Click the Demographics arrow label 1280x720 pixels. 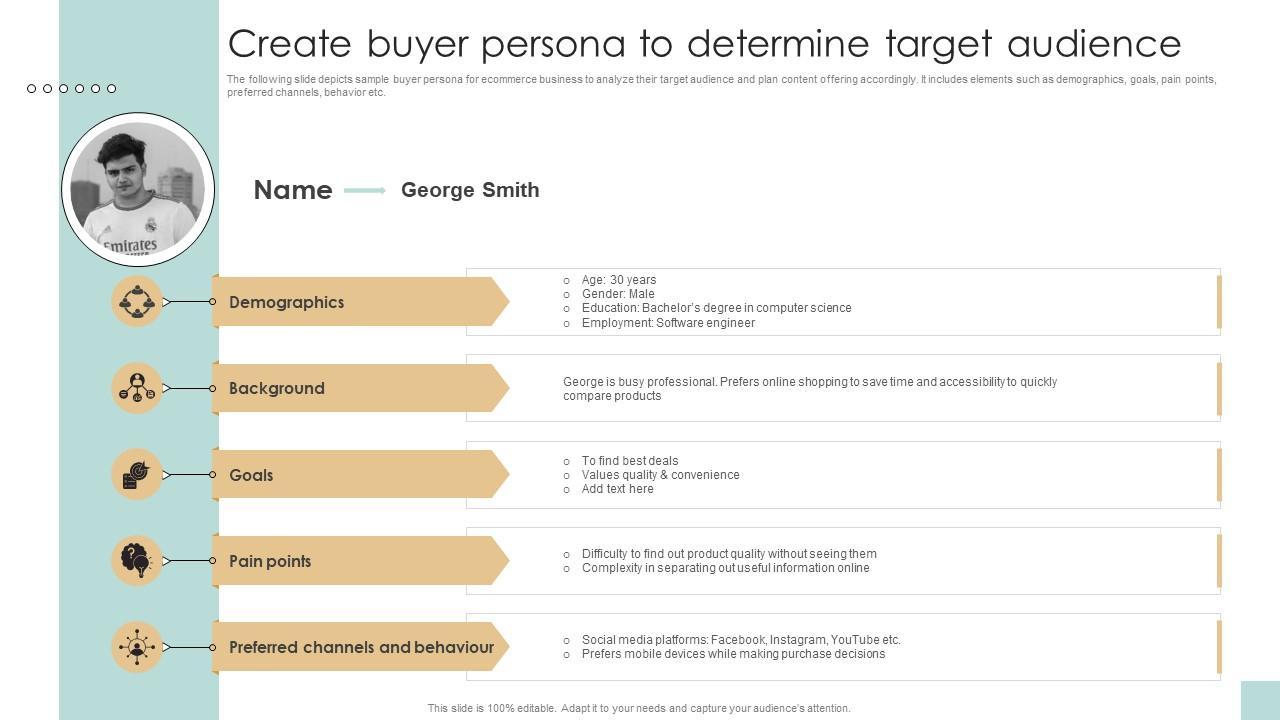[x=286, y=302]
